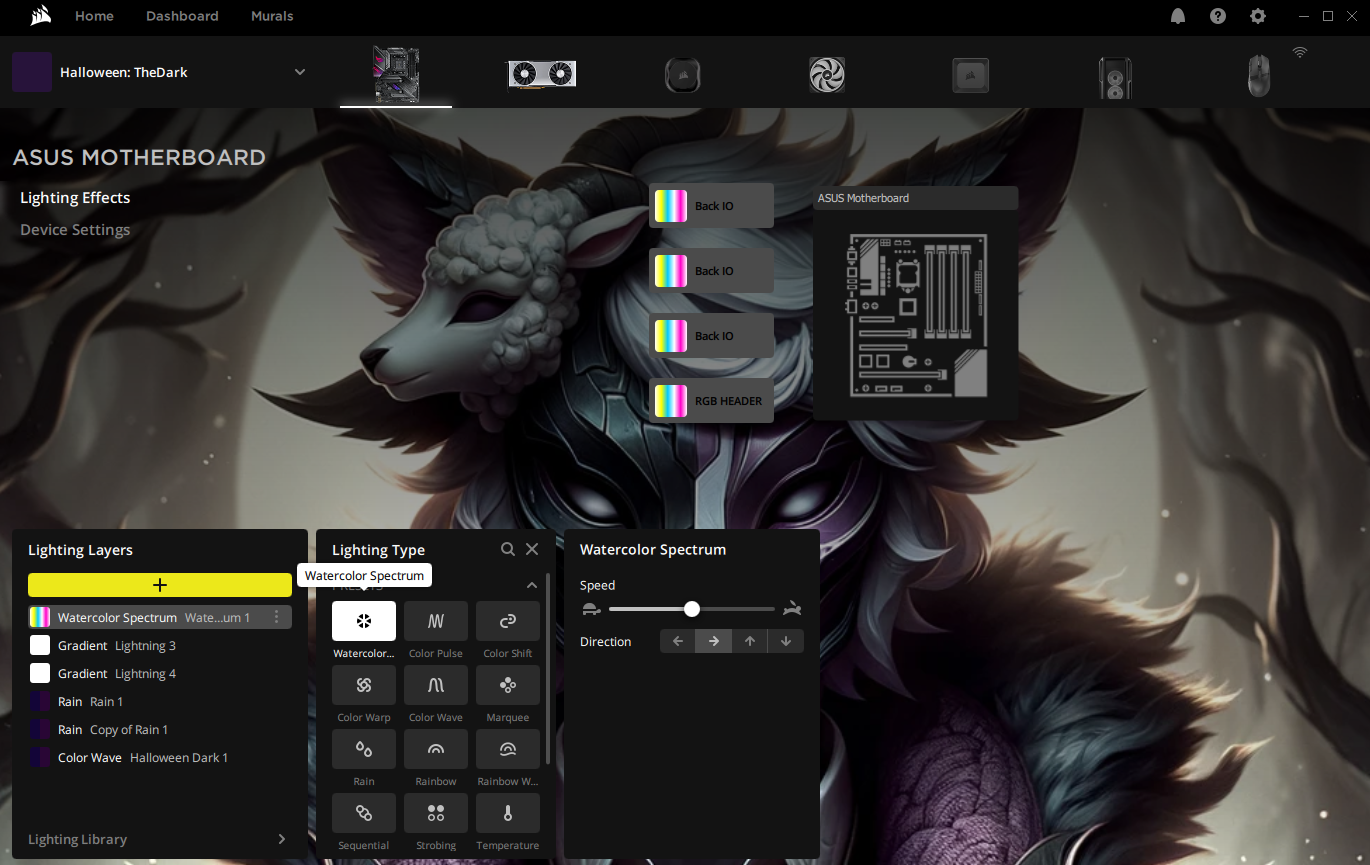1370x865 pixels.
Task: Expand the Lighting Library arrow
Action: 282,839
